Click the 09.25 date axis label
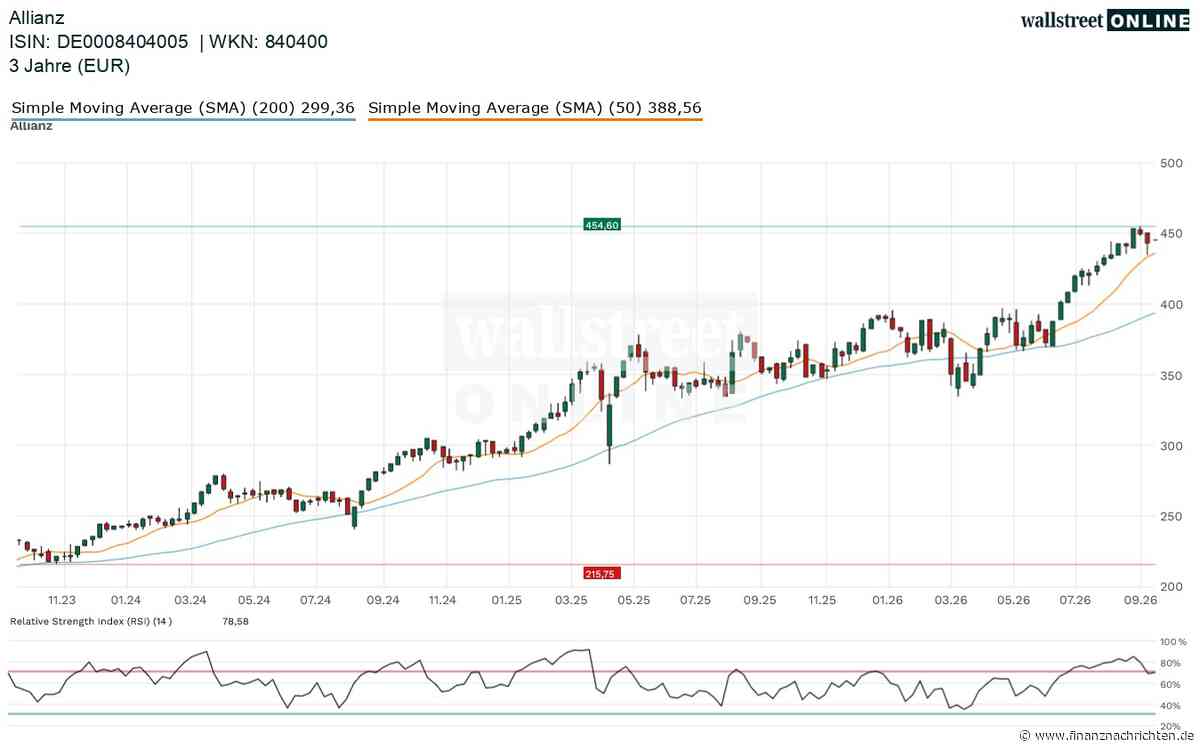This screenshot has width=1200, height=750. pyautogui.click(x=760, y=600)
